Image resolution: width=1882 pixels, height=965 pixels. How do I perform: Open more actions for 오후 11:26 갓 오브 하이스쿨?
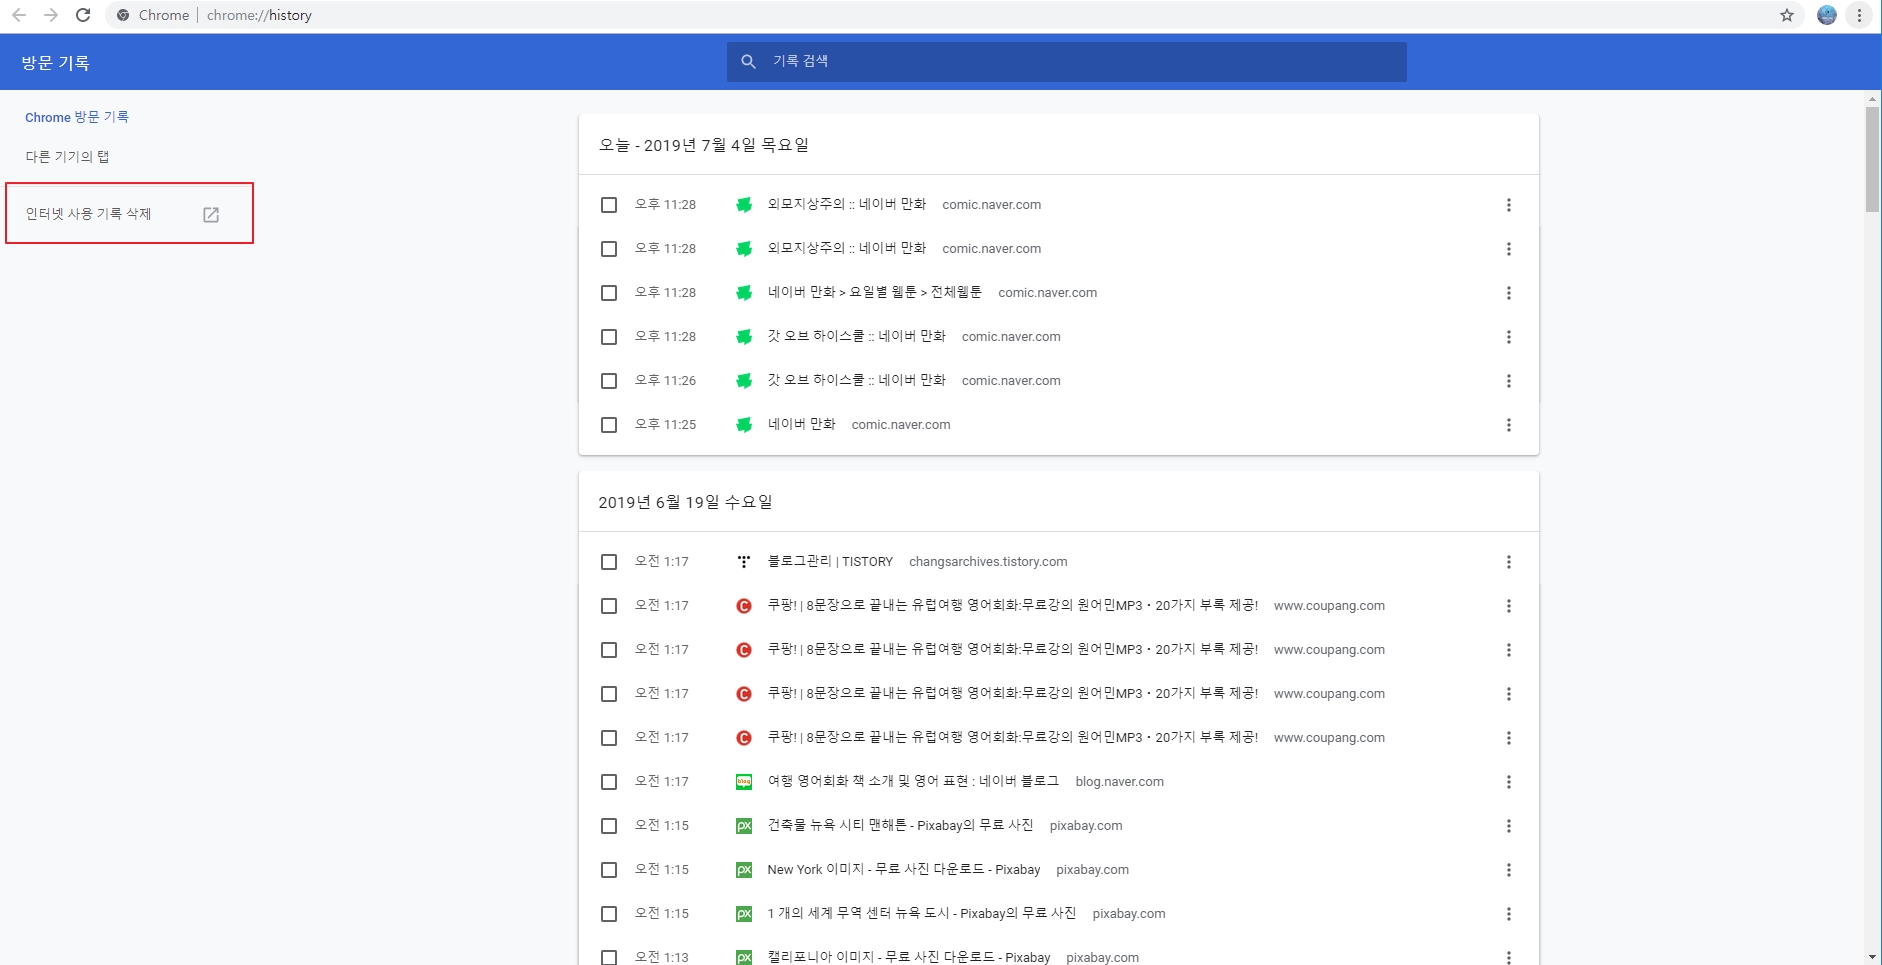coord(1509,381)
